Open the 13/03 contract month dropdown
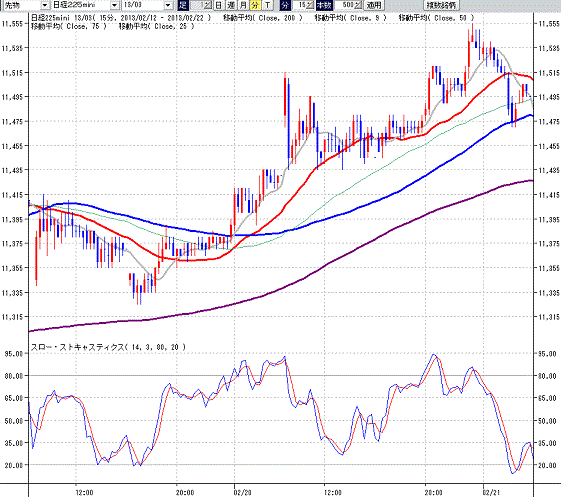561x497 pixels. (x=168, y=5)
